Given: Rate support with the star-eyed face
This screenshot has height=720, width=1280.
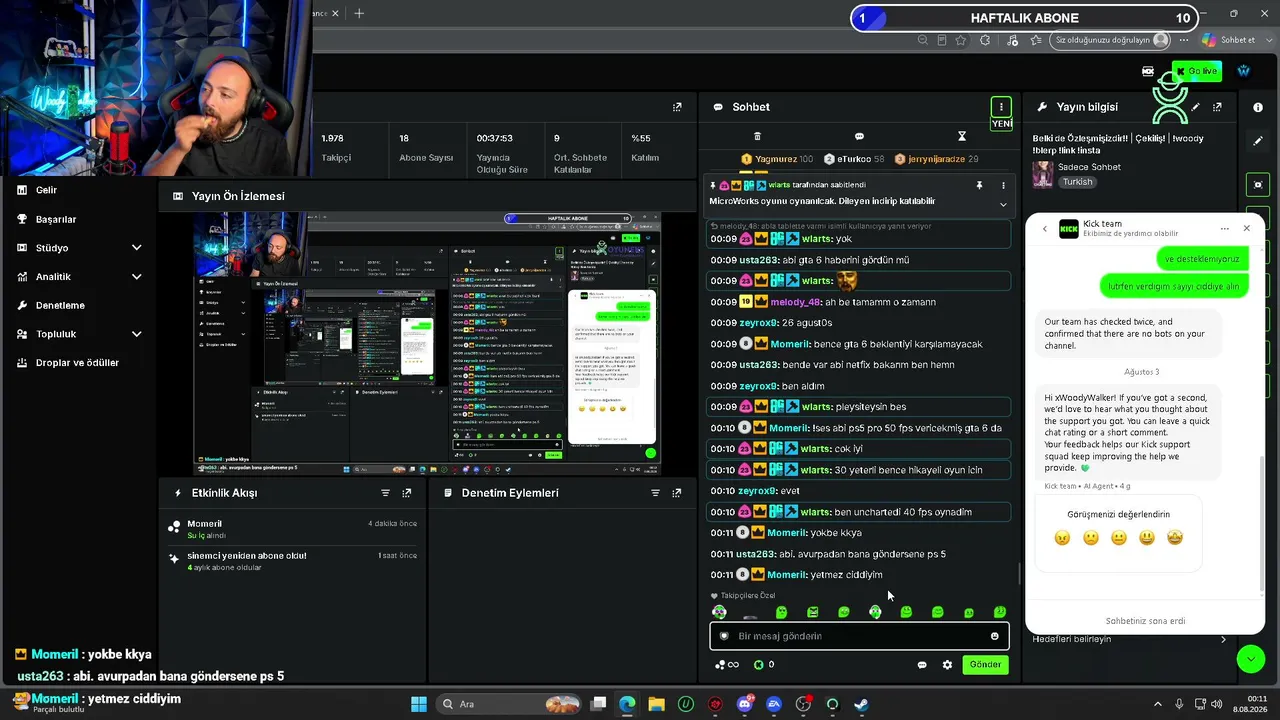Looking at the screenshot, I should (x=1175, y=538).
